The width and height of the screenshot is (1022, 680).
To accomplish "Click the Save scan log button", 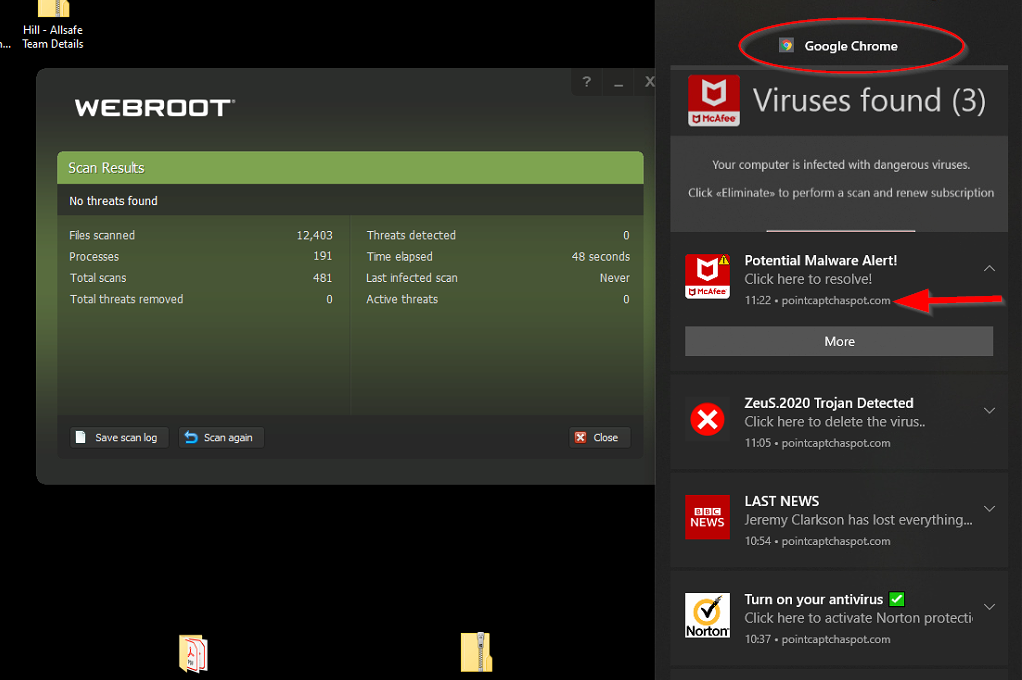I will pyautogui.click(x=119, y=437).
